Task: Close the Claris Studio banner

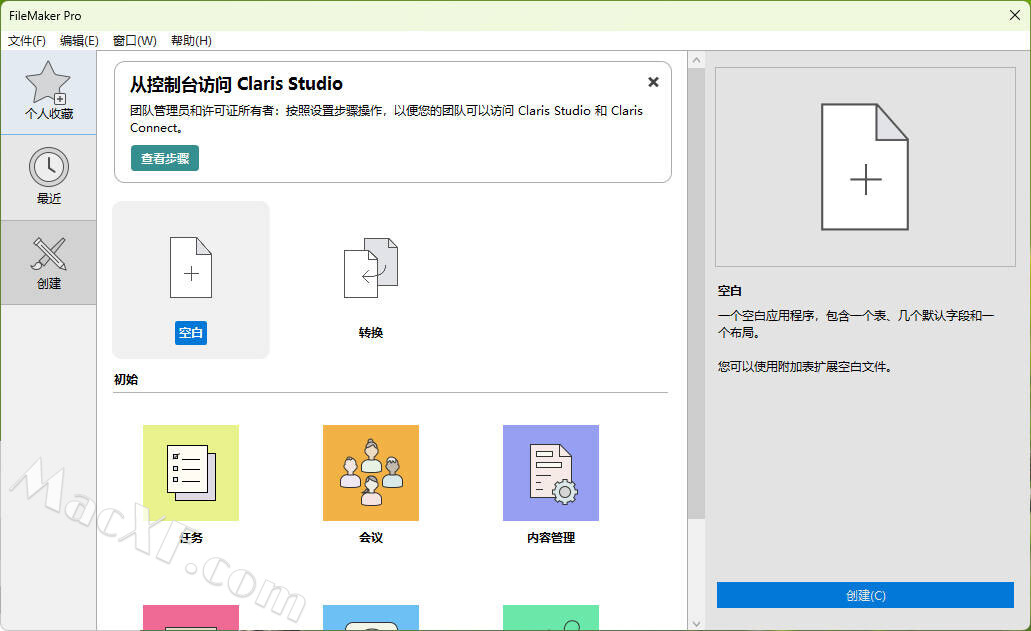Action: 653,82
